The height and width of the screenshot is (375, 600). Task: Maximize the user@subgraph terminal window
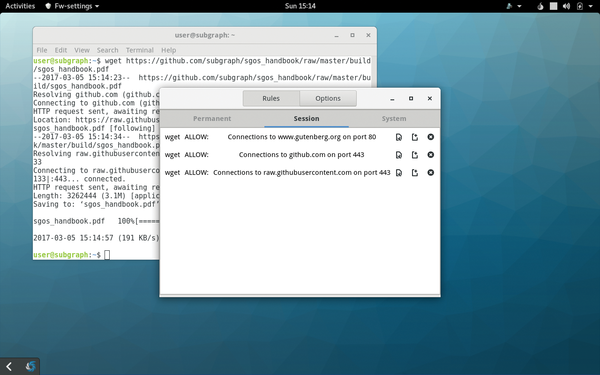352,35
